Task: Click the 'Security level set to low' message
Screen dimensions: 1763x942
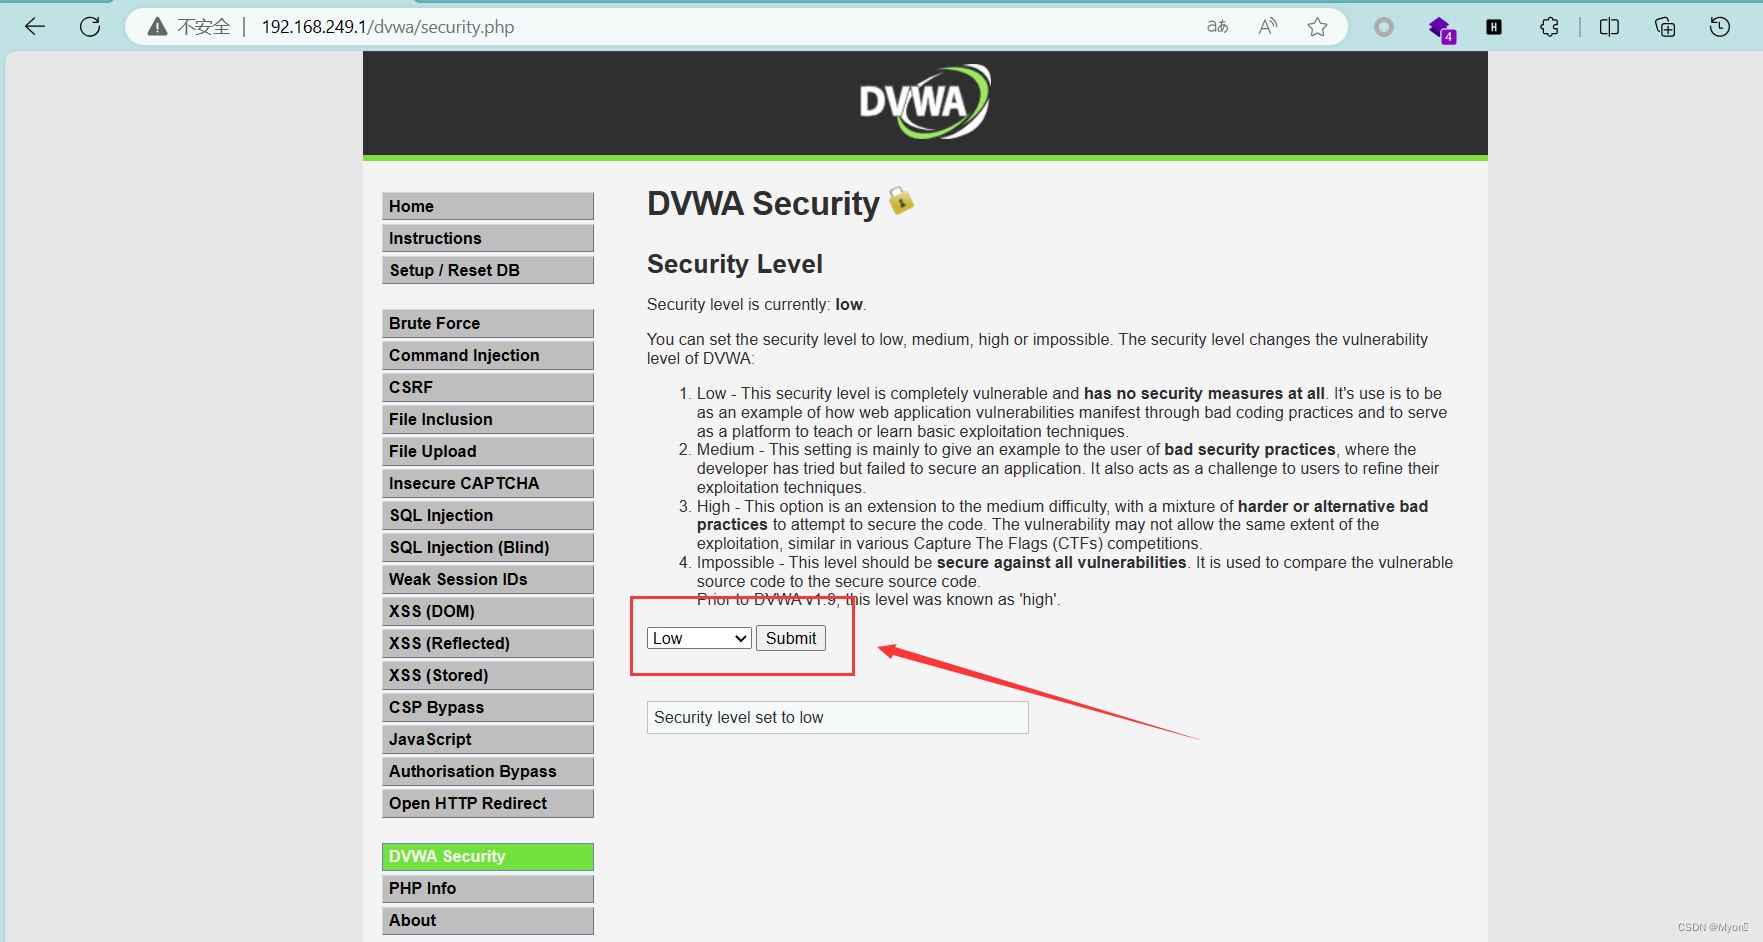Action: [x=838, y=717]
